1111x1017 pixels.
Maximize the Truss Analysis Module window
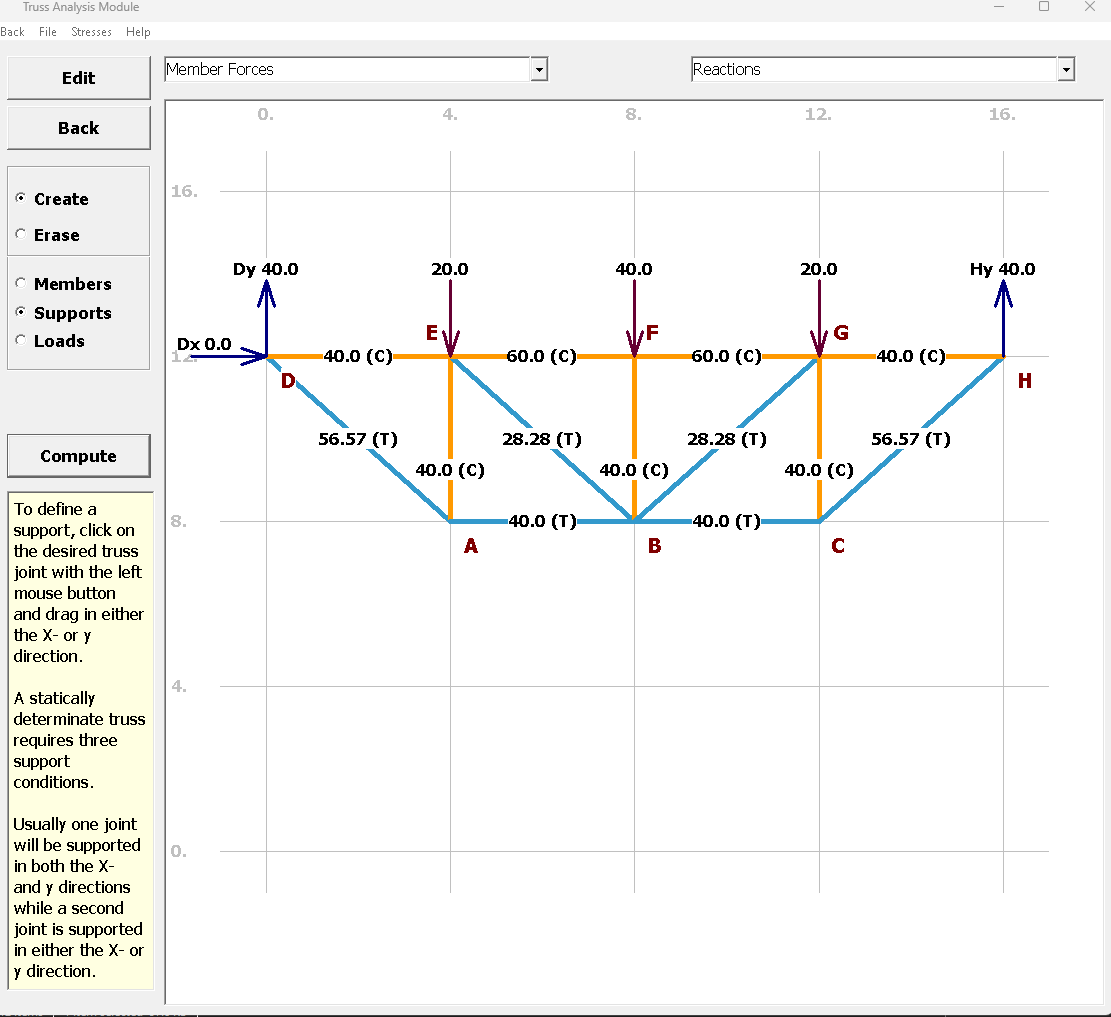[x=1044, y=6]
